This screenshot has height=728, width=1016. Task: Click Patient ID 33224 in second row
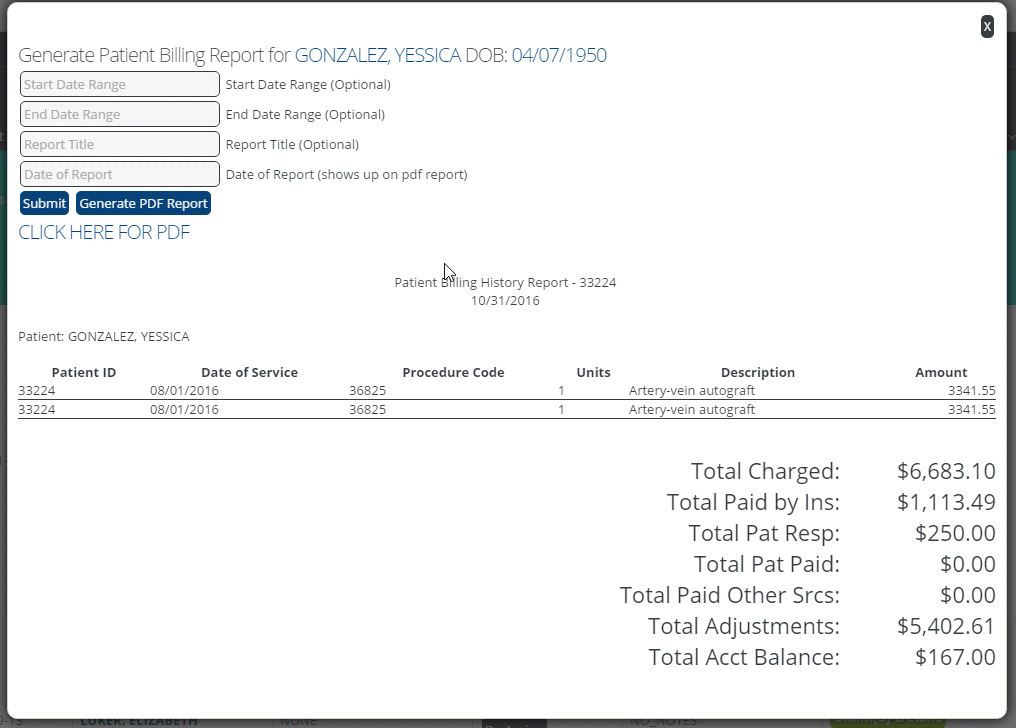point(37,409)
